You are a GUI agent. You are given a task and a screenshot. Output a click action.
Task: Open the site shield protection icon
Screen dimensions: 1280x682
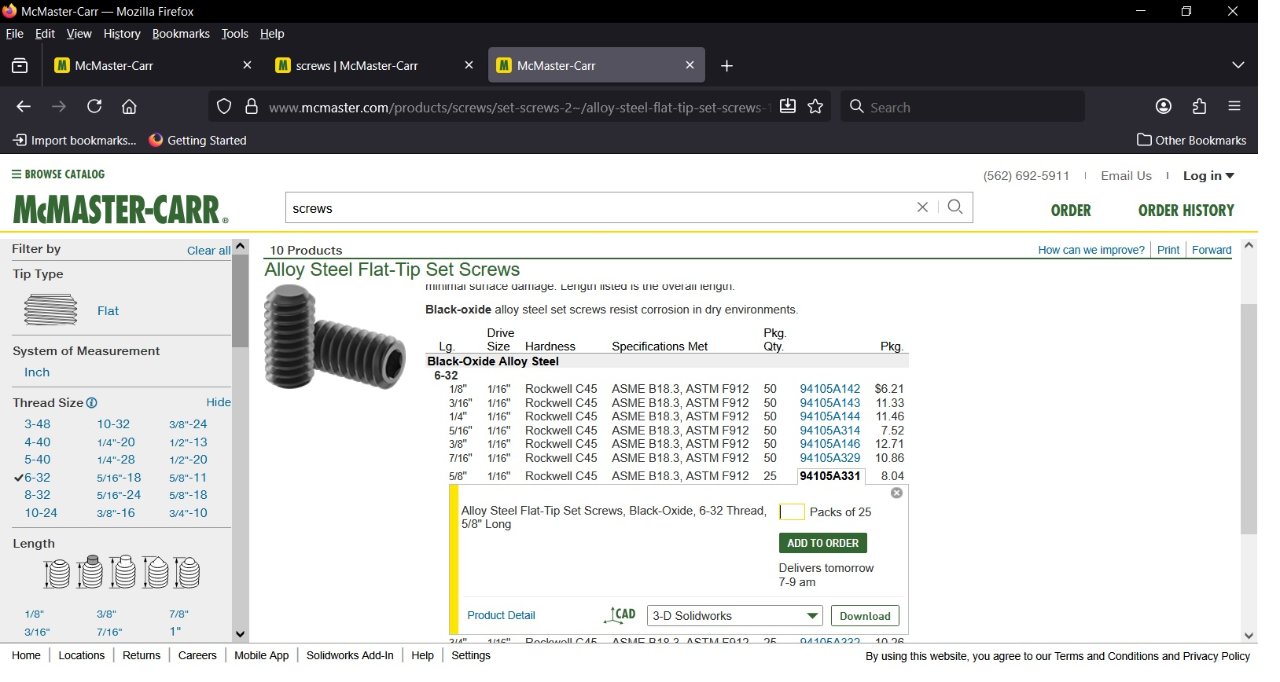pos(224,107)
